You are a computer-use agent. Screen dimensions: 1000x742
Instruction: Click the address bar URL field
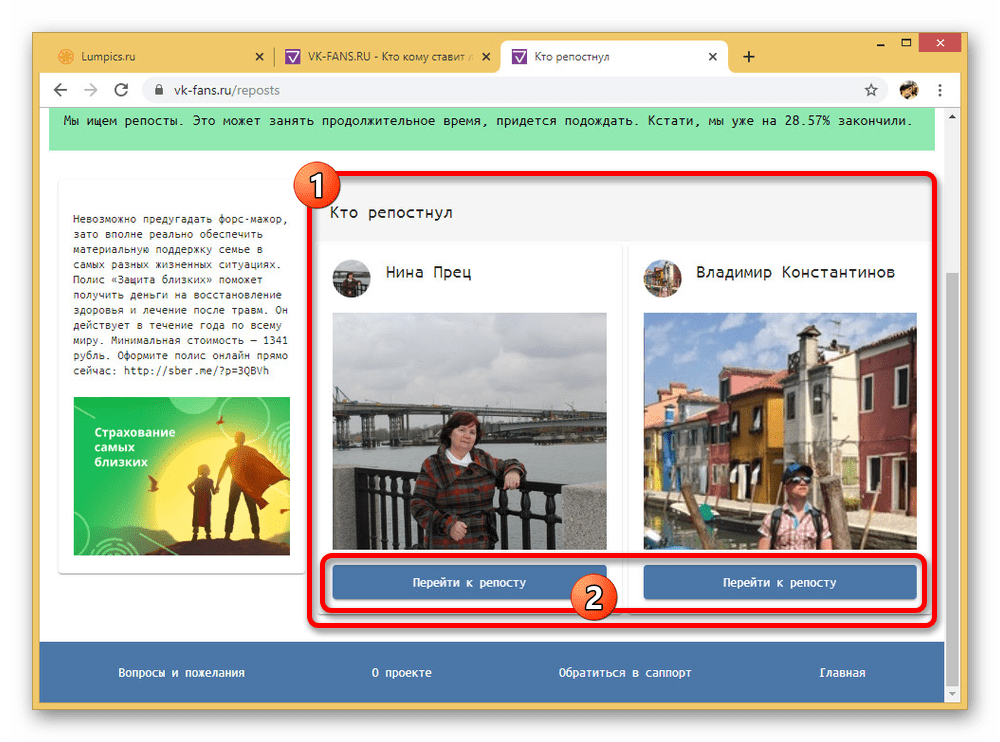tap(500, 90)
